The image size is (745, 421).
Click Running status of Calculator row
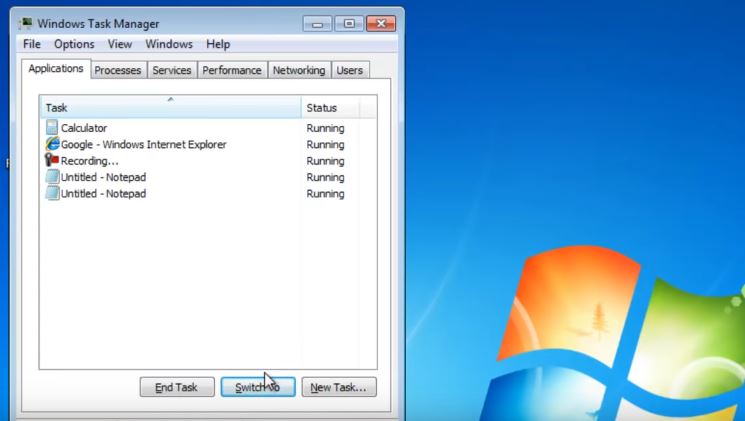pyautogui.click(x=325, y=128)
